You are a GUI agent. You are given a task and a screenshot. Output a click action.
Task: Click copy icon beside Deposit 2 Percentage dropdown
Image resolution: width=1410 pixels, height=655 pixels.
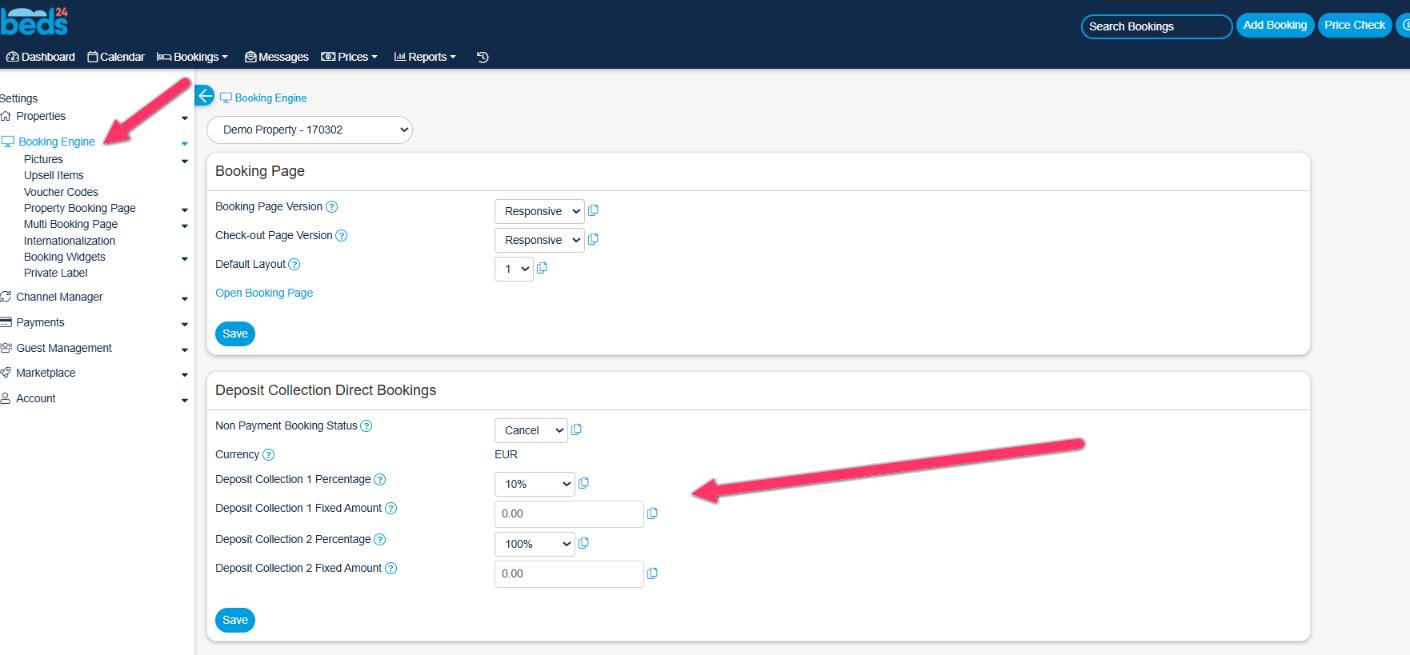click(x=584, y=544)
